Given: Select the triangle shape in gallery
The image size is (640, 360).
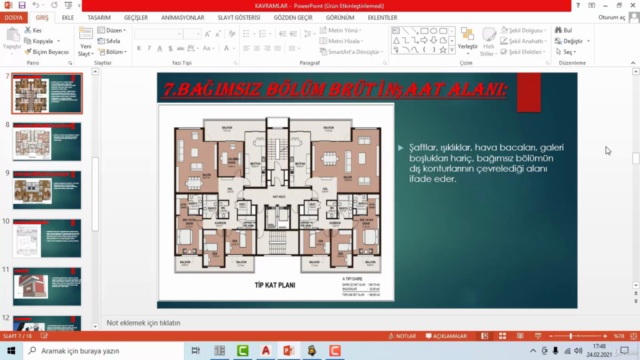Looking at the screenshot, I should 396,40.
